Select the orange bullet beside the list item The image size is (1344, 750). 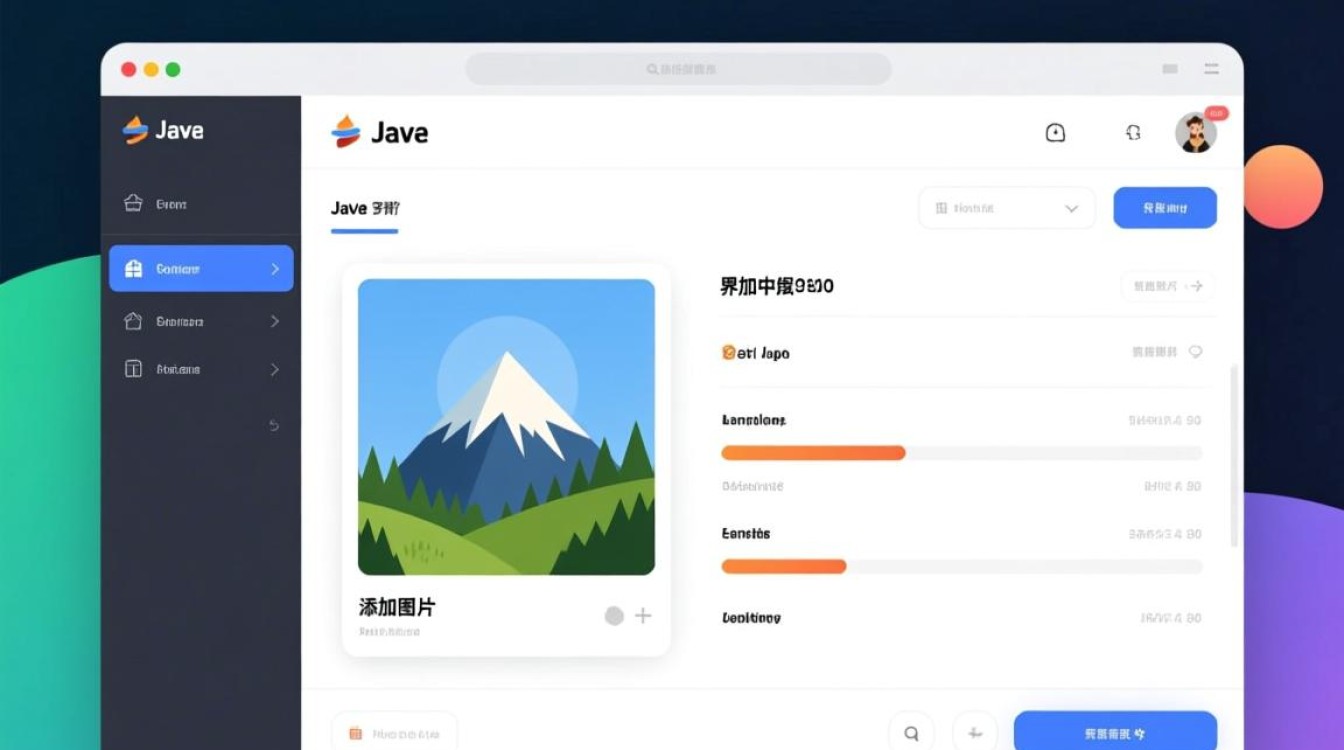[727, 352]
